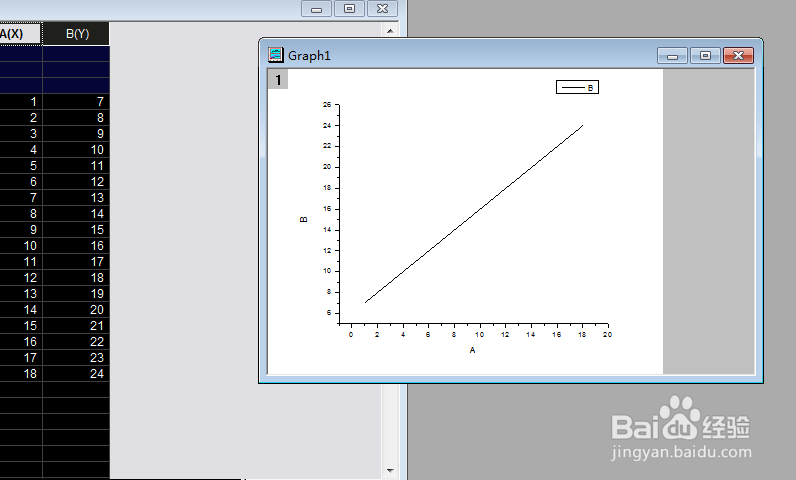Click the A(X) column header
The width and height of the screenshot is (796, 480).
pyautogui.click(x=20, y=34)
